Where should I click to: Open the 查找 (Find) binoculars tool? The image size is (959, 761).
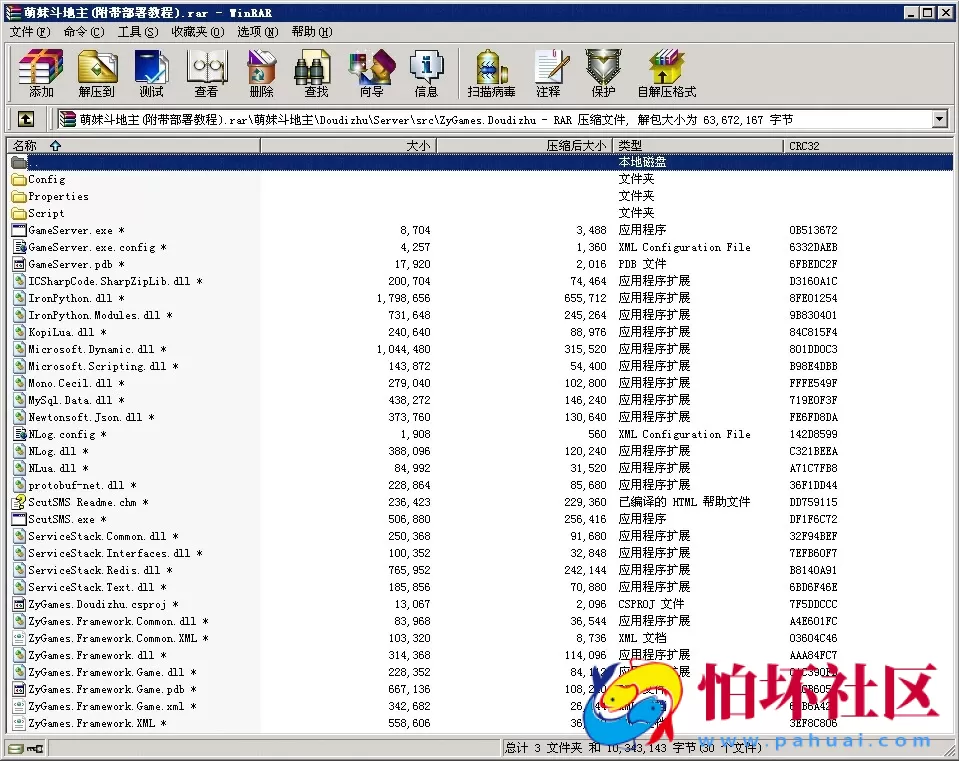(316, 73)
